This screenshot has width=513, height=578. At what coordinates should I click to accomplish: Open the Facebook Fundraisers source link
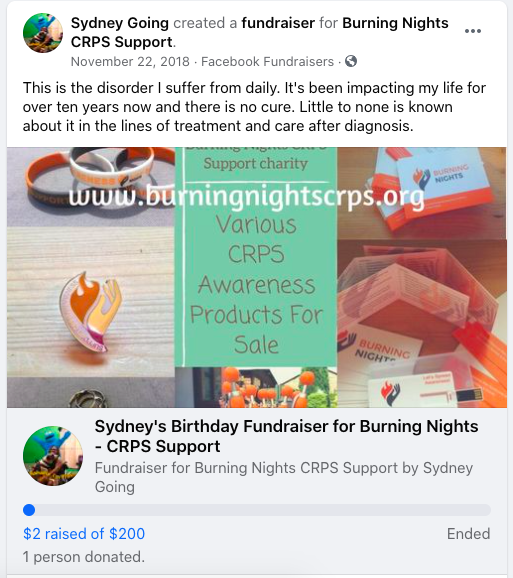[267, 62]
